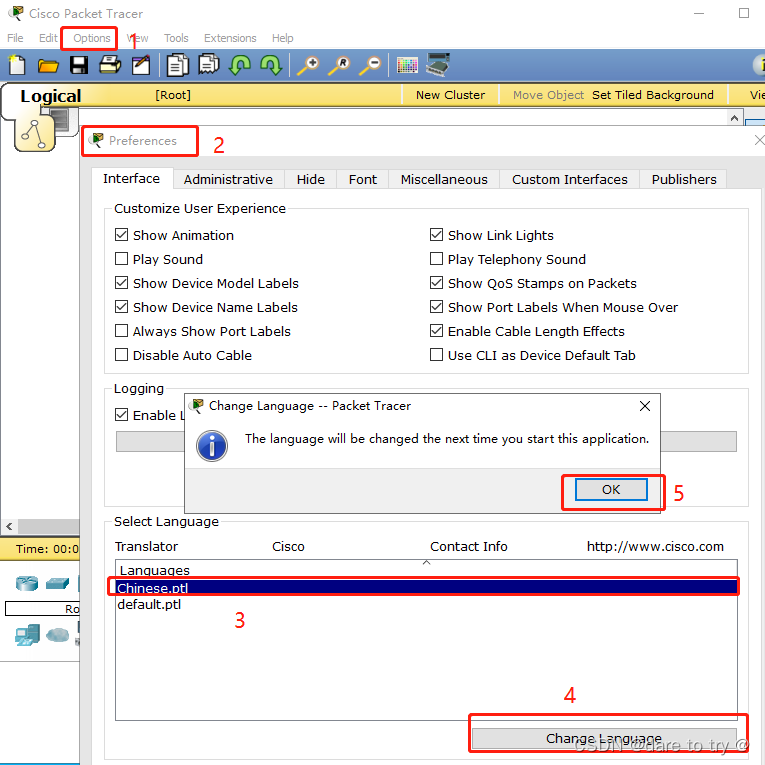This screenshot has width=765, height=765.
Task: Switch to the Administrative tab
Action: point(228,180)
